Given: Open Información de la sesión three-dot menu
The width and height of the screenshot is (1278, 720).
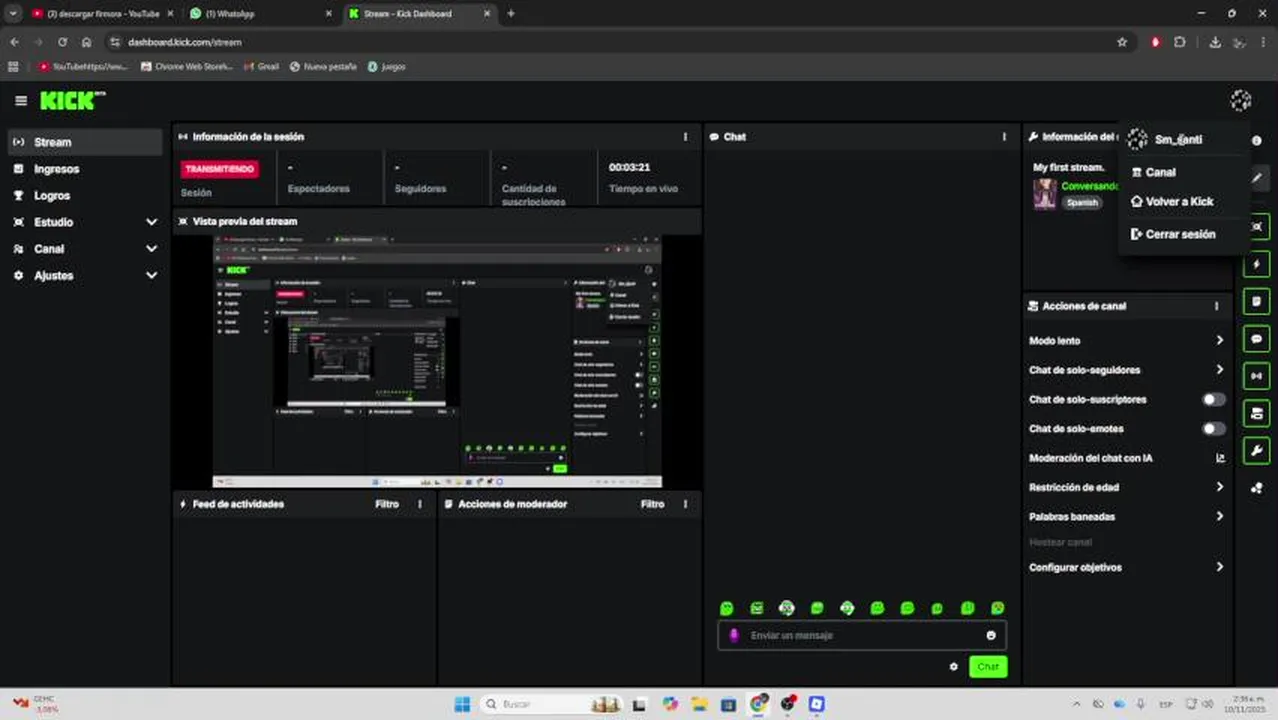Looking at the screenshot, I should tap(685, 137).
